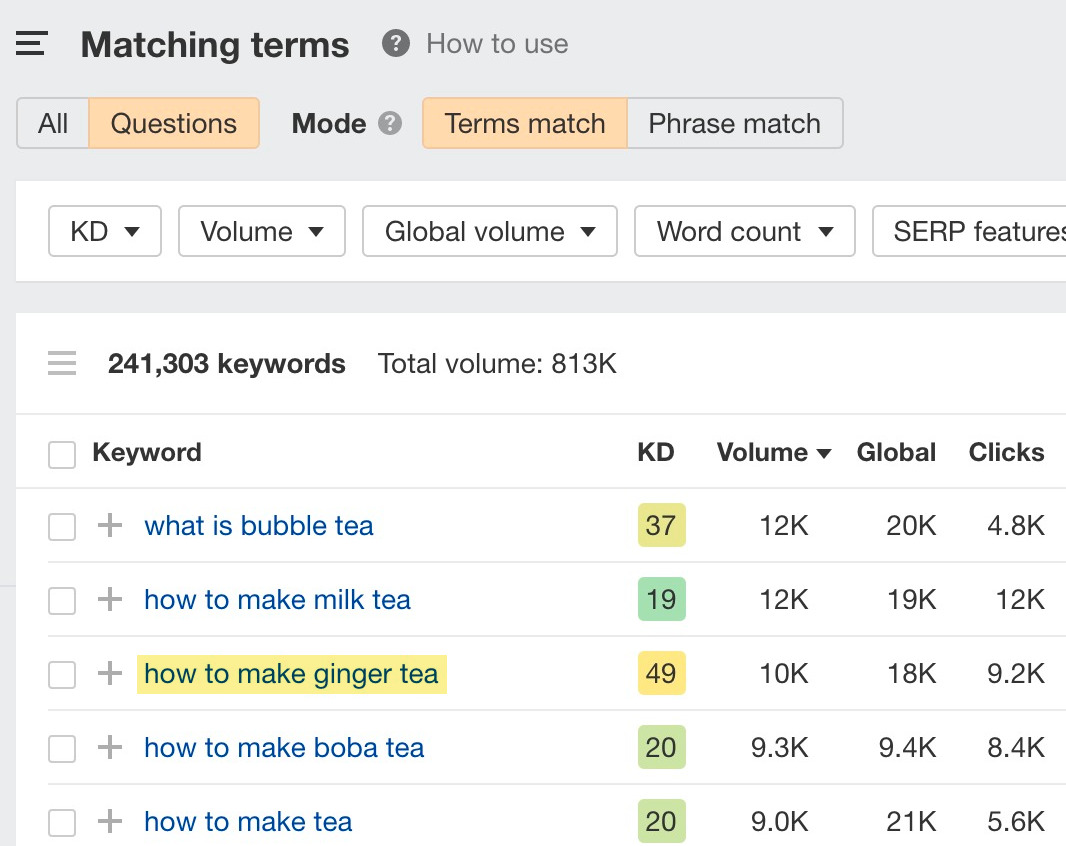The image size is (1066, 846).
Task: Toggle the select-all checkbox in Keyword header
Action: 62,455
